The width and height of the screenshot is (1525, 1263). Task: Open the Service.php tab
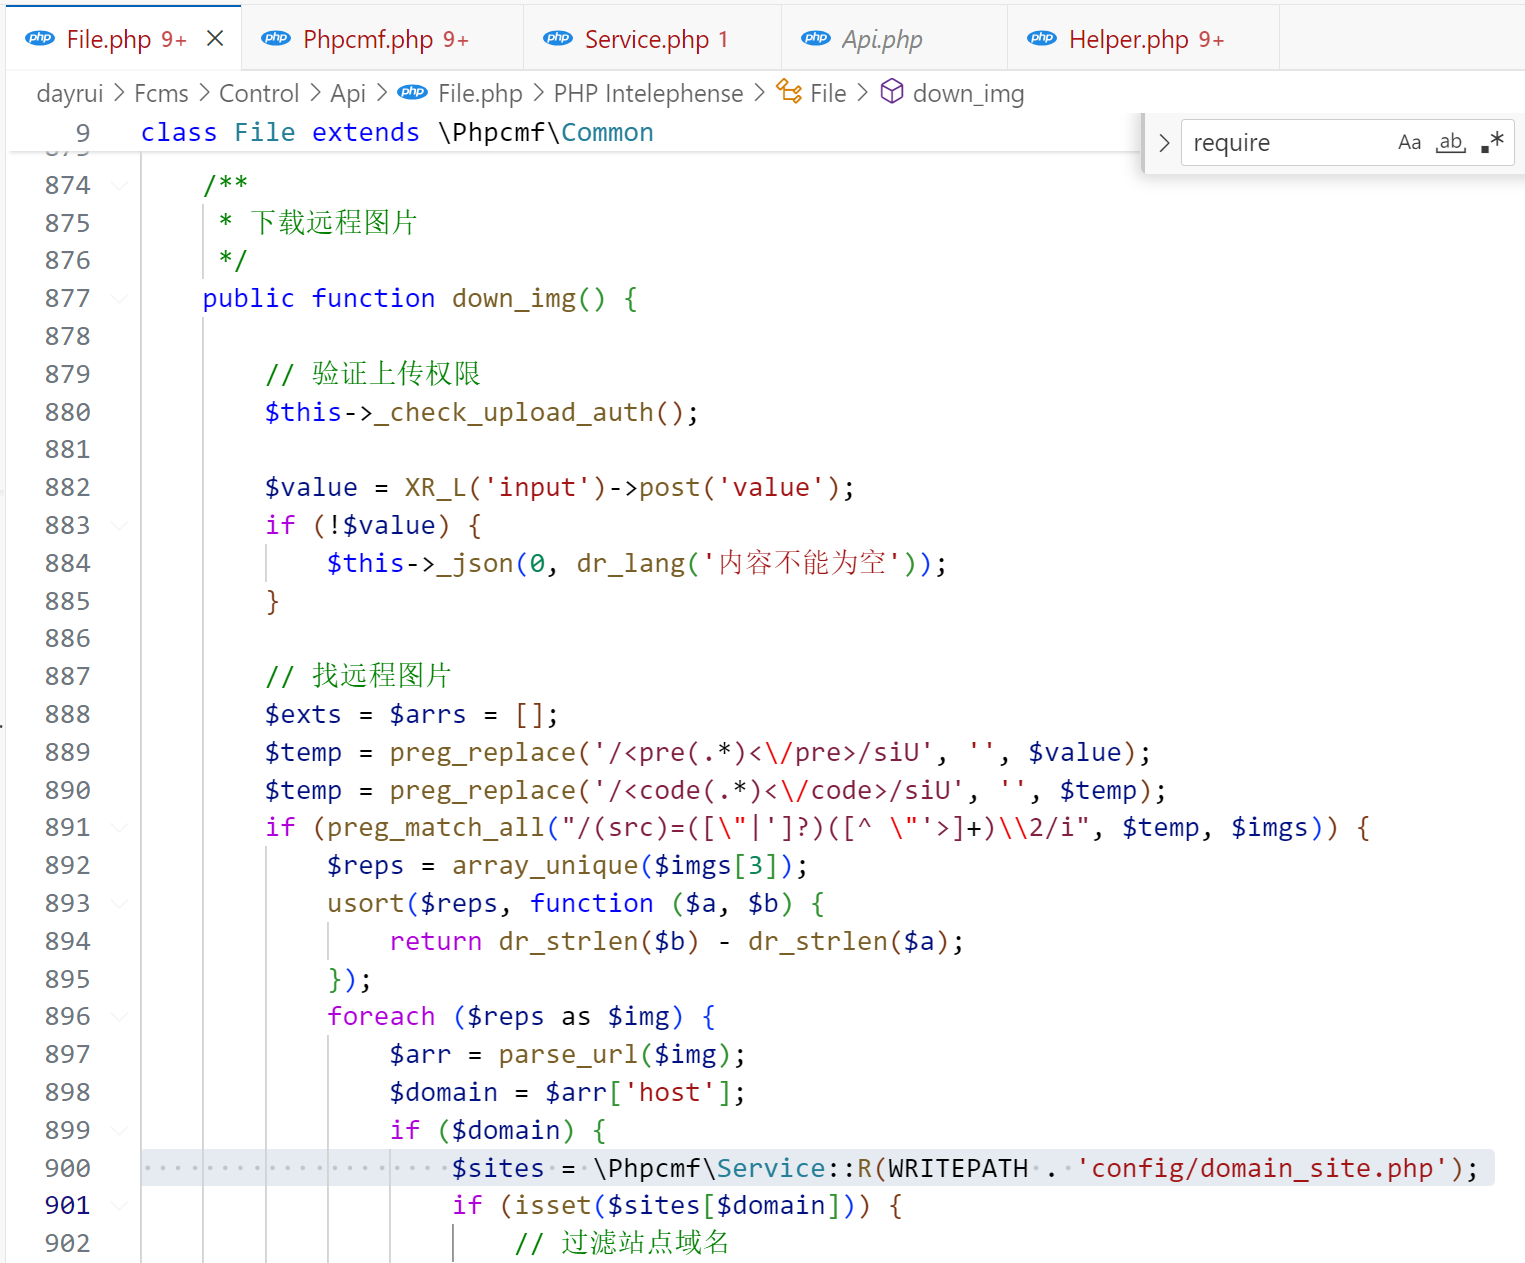[652, 39]
